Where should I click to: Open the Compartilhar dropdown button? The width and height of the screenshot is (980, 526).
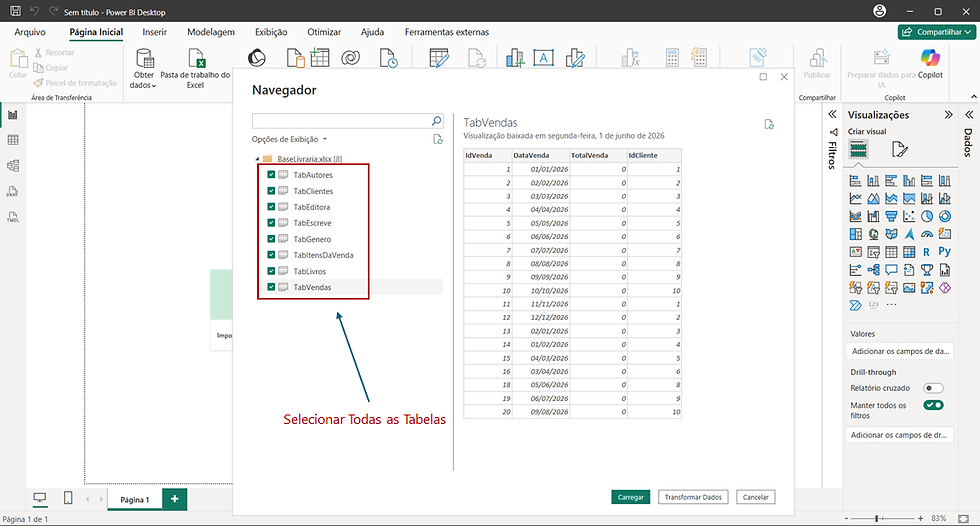tap(936, 32)
